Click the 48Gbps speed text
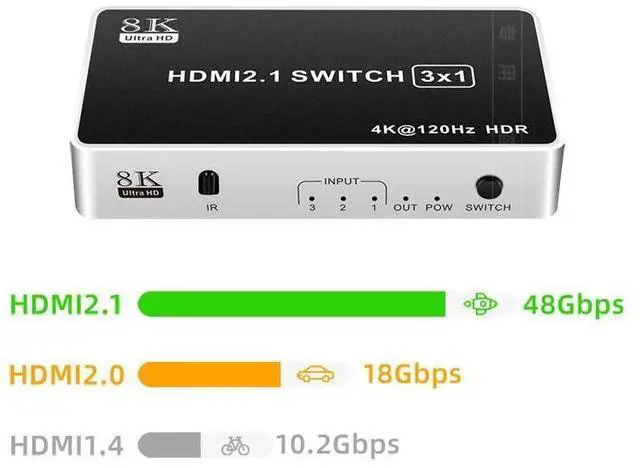Screen dimensions: 640x468 (x=573, y=305)
